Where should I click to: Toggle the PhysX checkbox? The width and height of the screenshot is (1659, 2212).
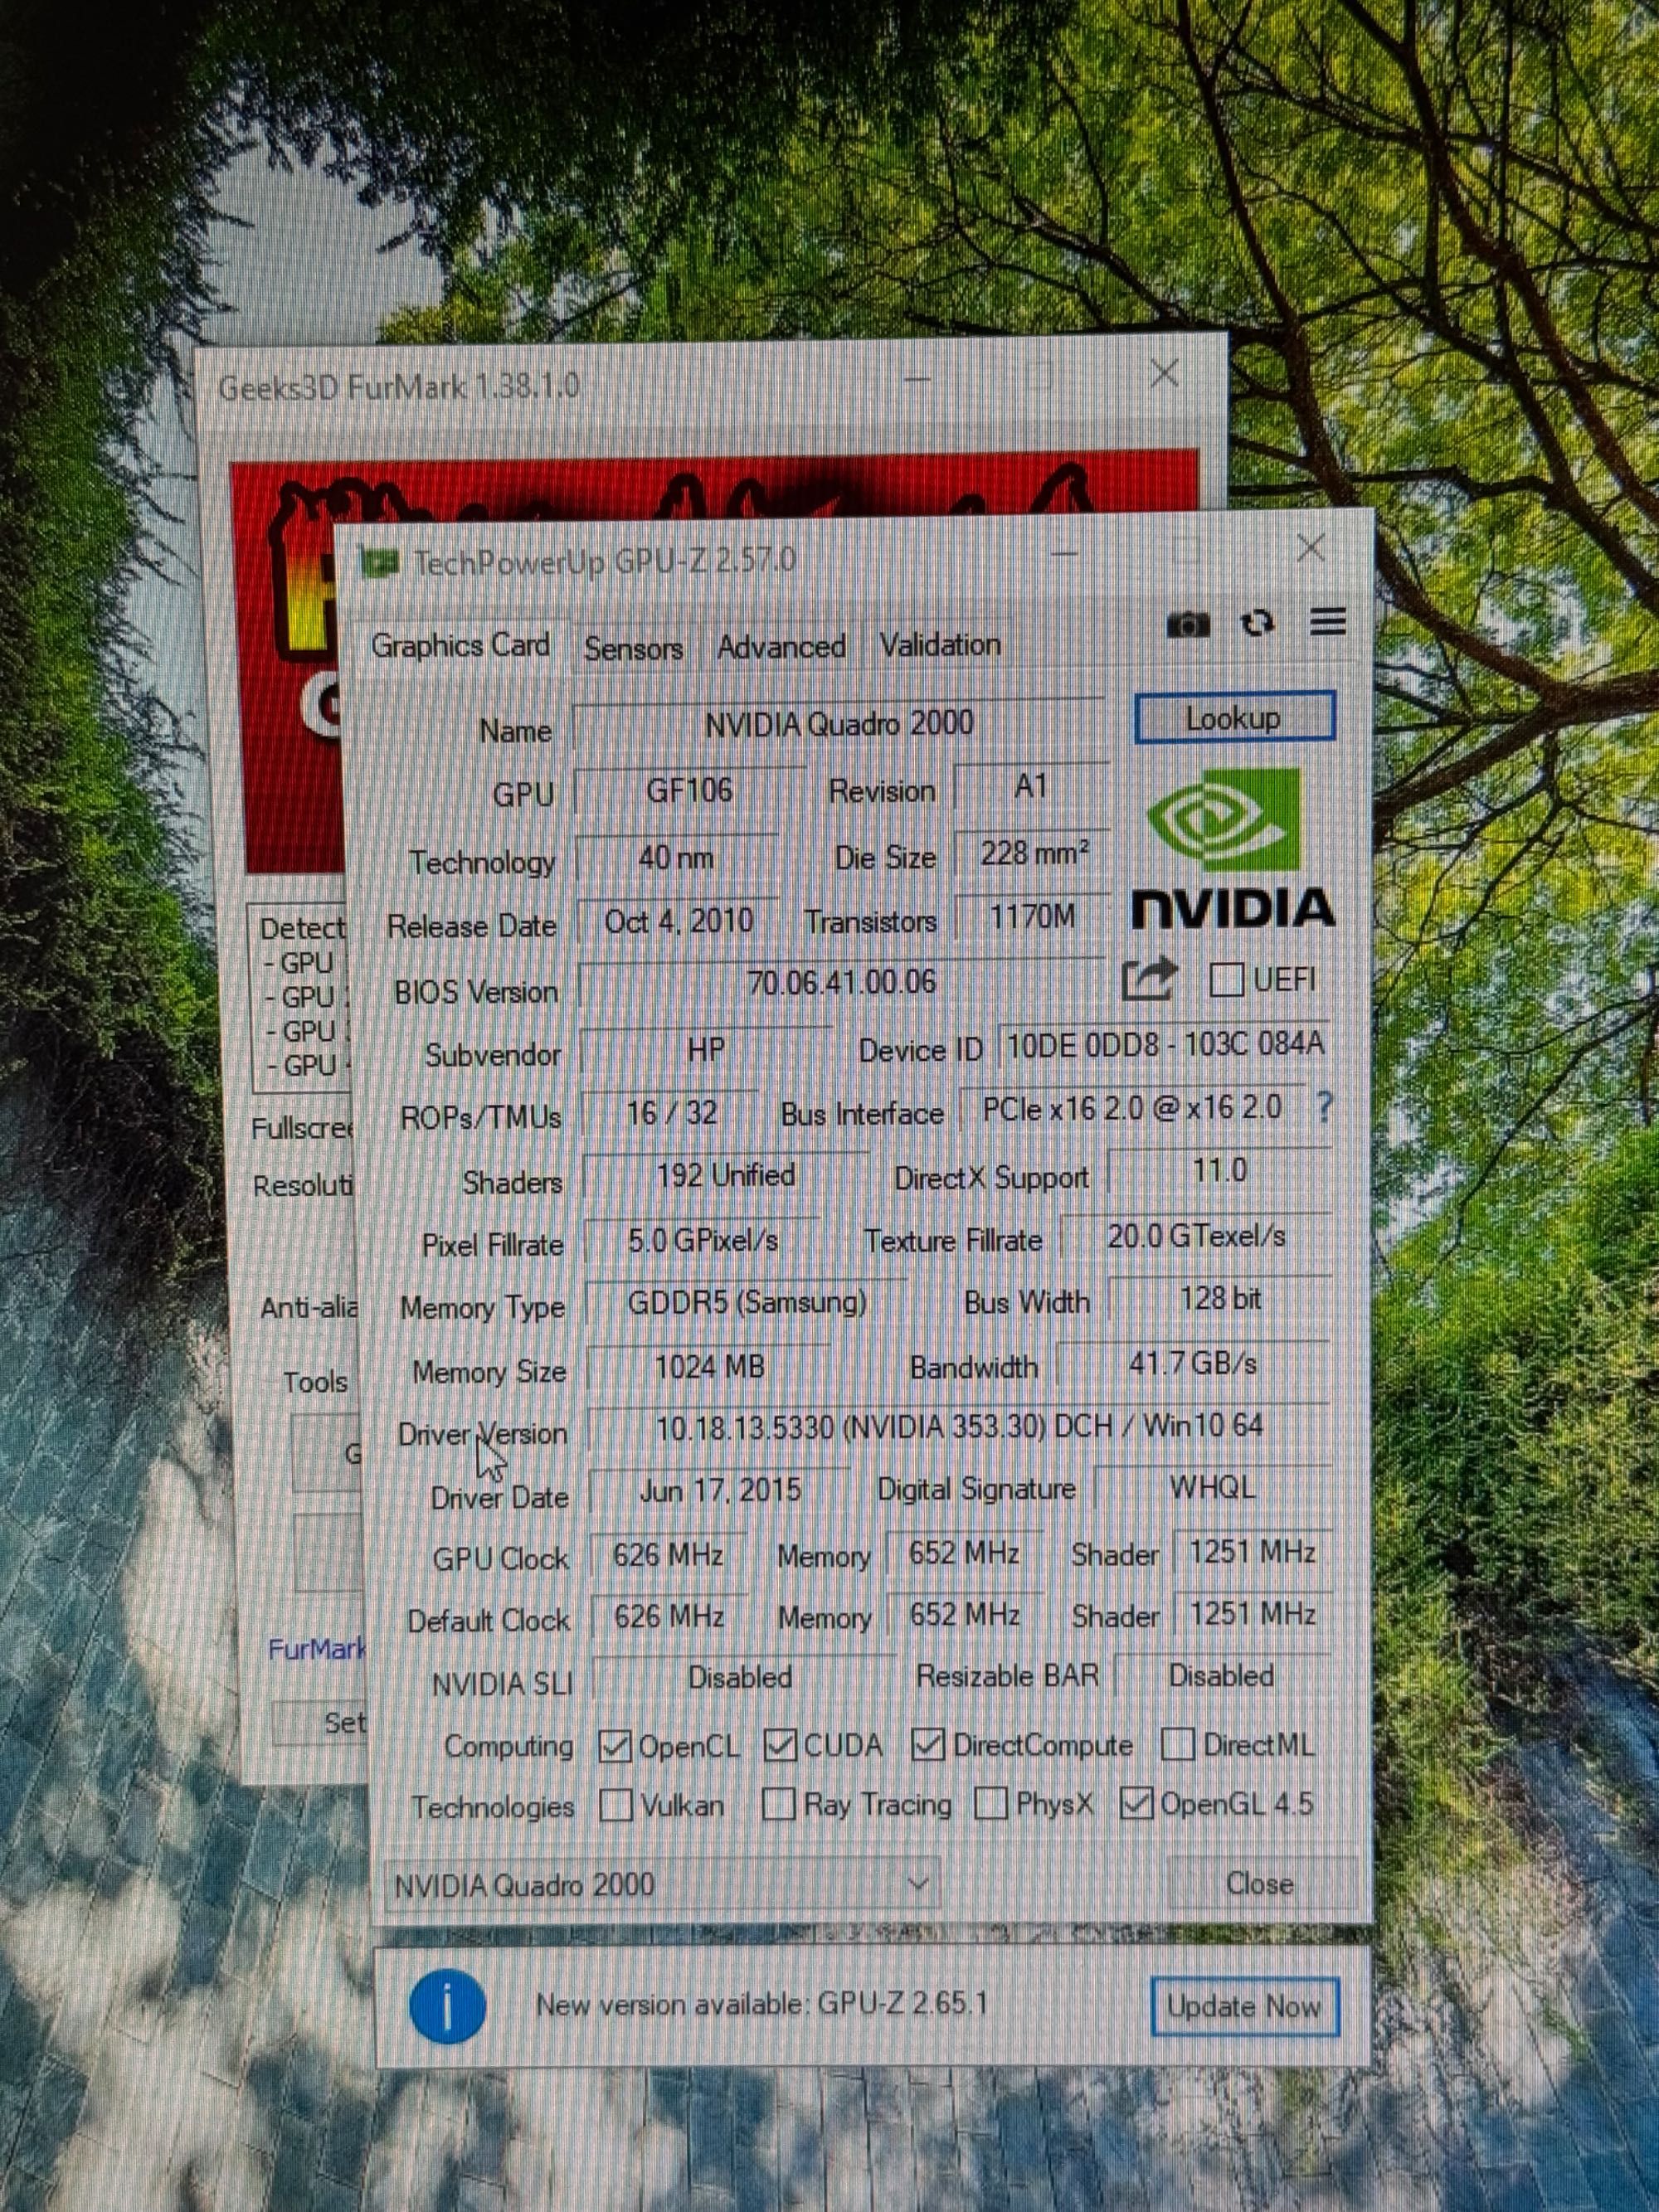click(990, 1804)
